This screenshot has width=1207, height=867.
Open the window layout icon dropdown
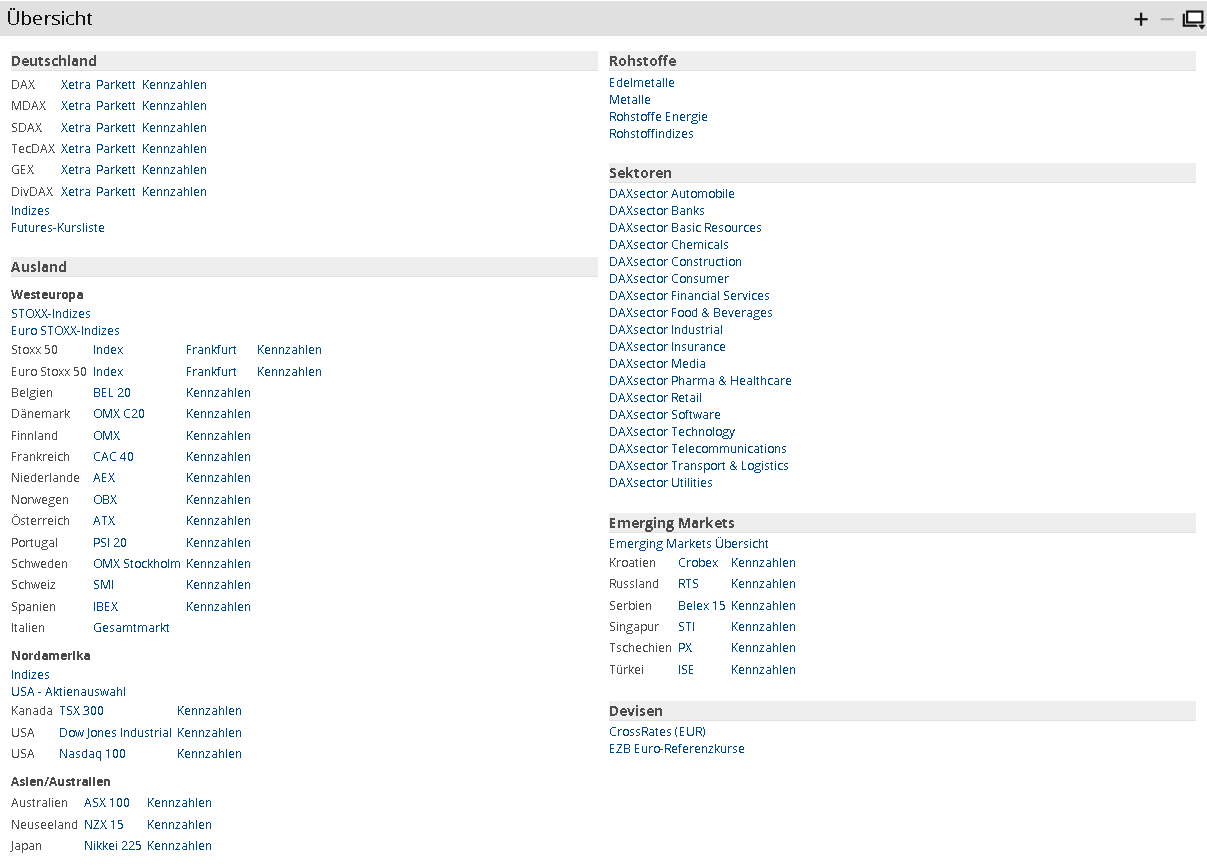[x=1193, y=19]
